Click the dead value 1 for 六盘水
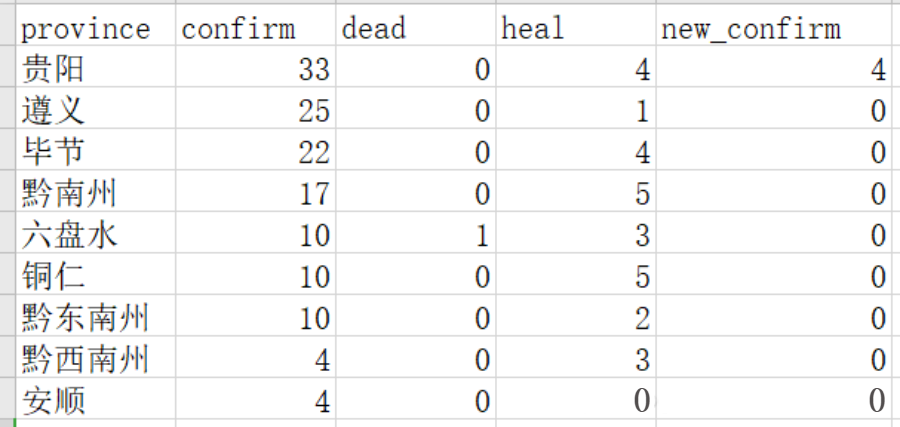 coord(415,235)
